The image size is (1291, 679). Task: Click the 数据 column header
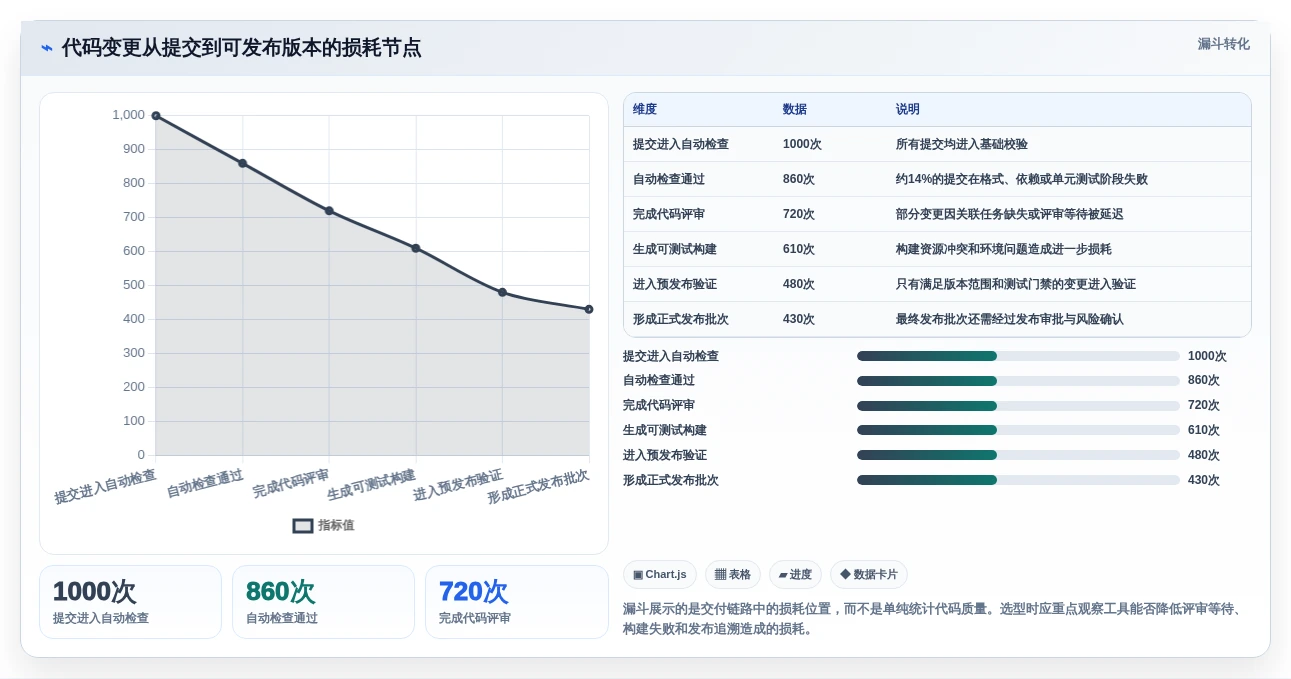(795, 109)
